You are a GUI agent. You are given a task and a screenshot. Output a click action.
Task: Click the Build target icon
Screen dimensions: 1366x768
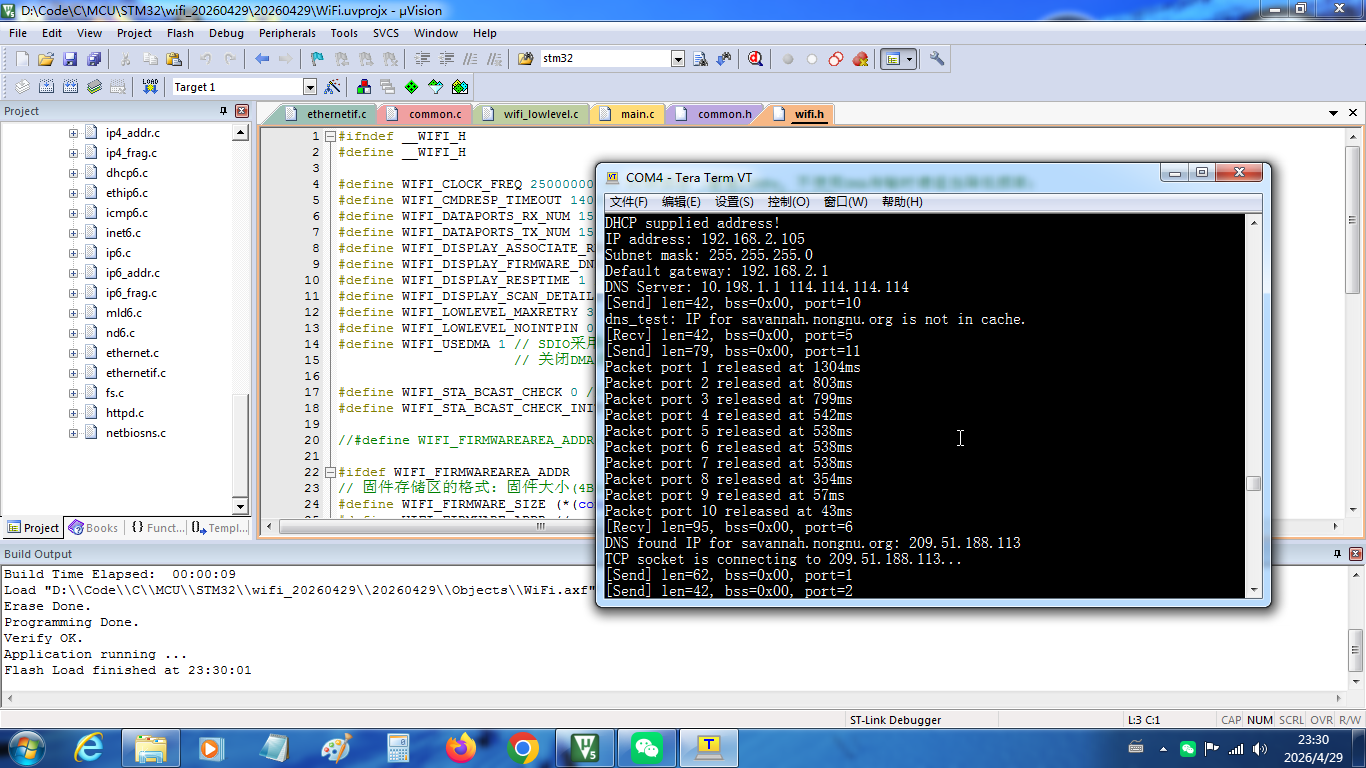point(46,87)
